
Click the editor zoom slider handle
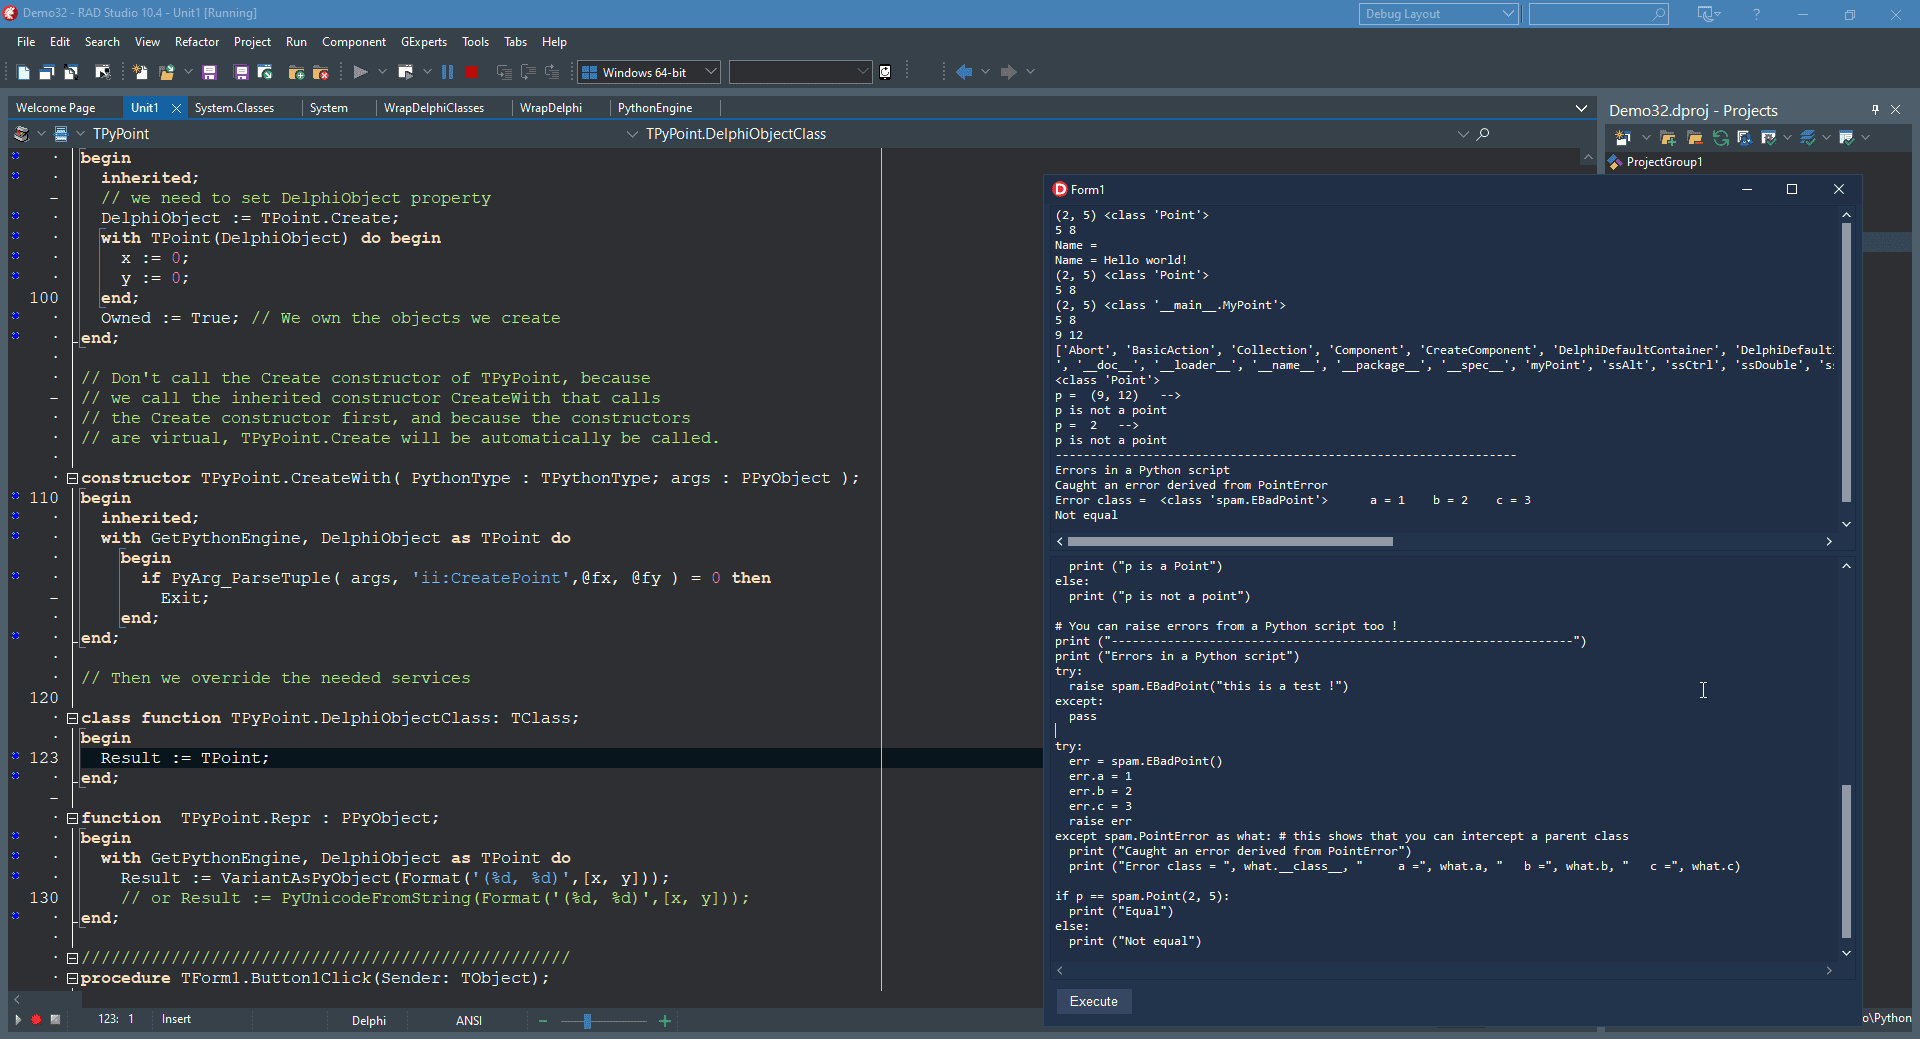587,1021
